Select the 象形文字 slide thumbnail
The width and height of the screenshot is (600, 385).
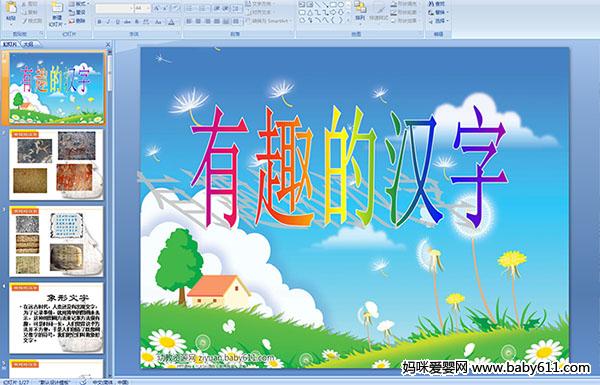pos(56,318)
